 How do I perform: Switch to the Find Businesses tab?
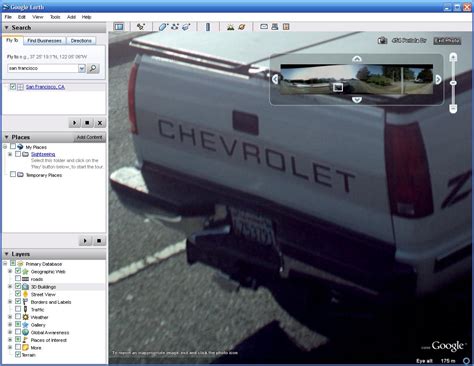44,41
